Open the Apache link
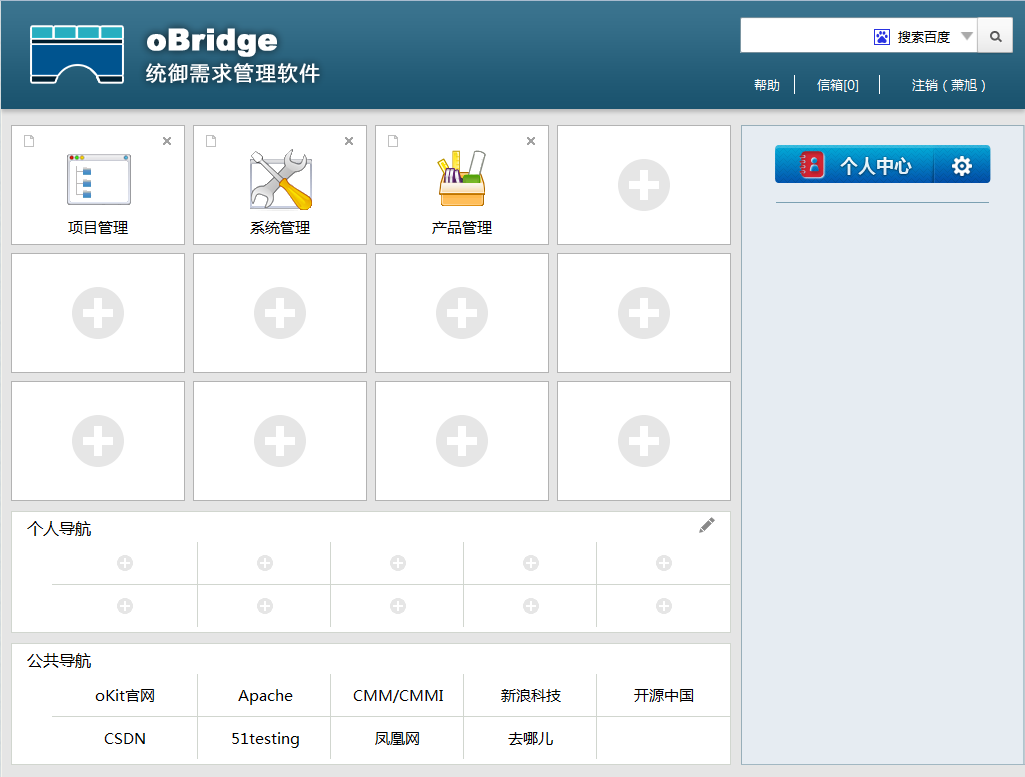 (265, 695)
